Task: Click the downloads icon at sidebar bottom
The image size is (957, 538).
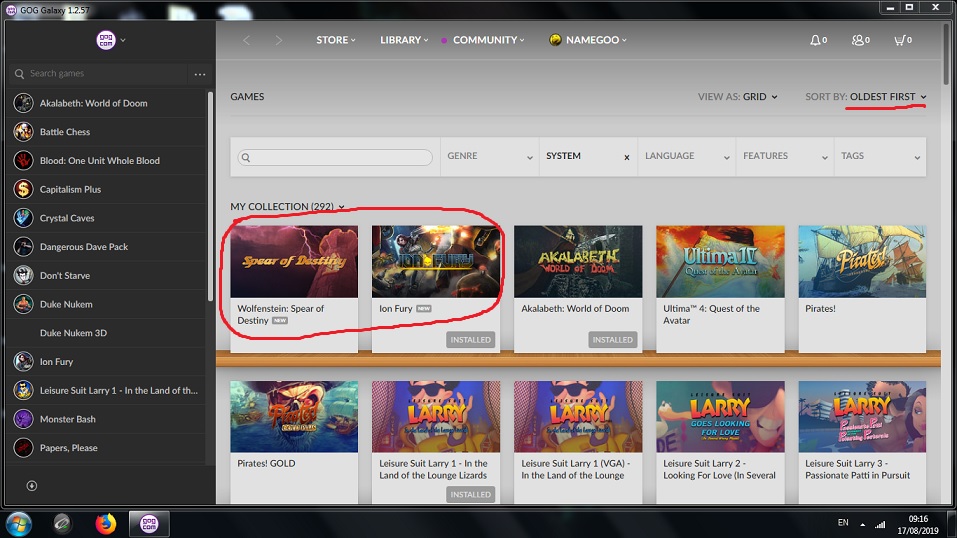Action: [x=32, y=485]
